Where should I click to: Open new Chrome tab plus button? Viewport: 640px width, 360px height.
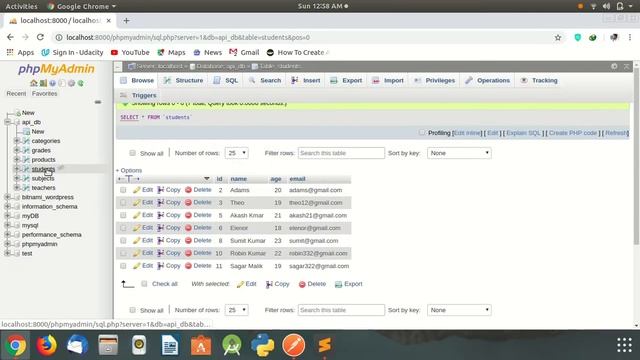coord(126,20)
